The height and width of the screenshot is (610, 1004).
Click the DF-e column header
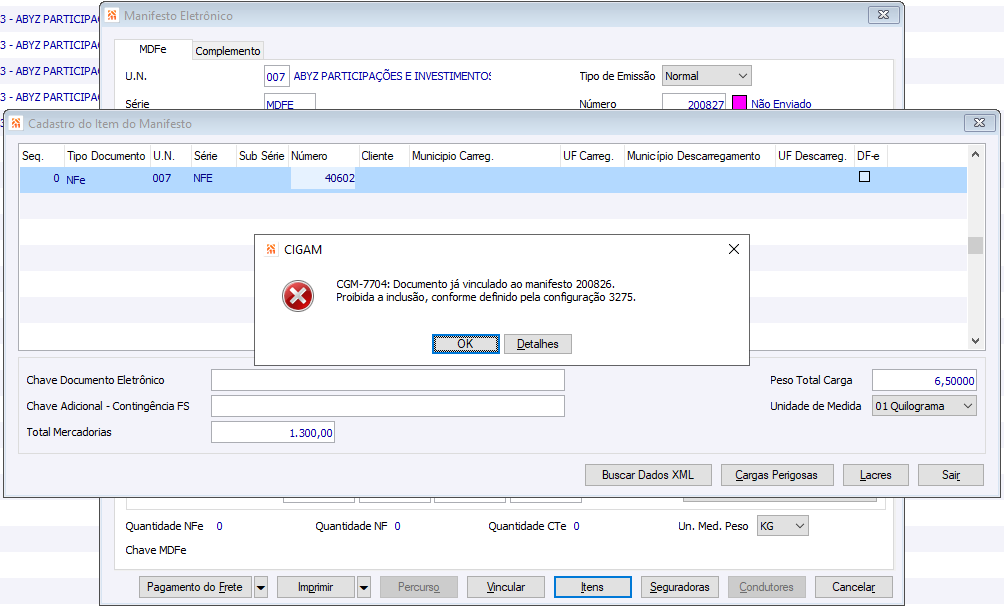coord(870,156)
